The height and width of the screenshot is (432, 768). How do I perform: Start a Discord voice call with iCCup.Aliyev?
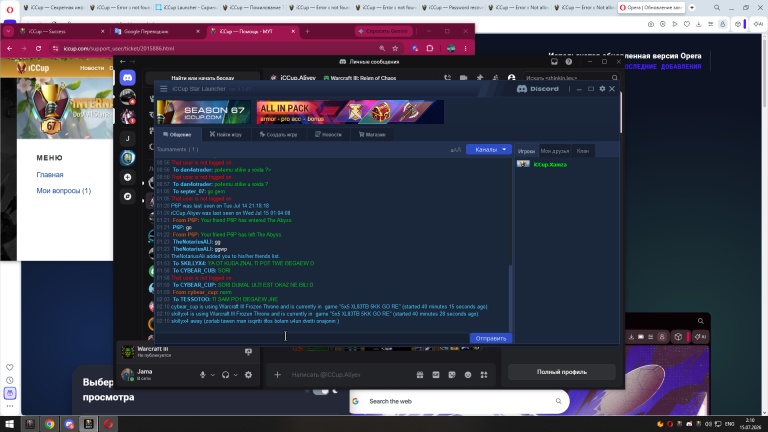[447, 78]
